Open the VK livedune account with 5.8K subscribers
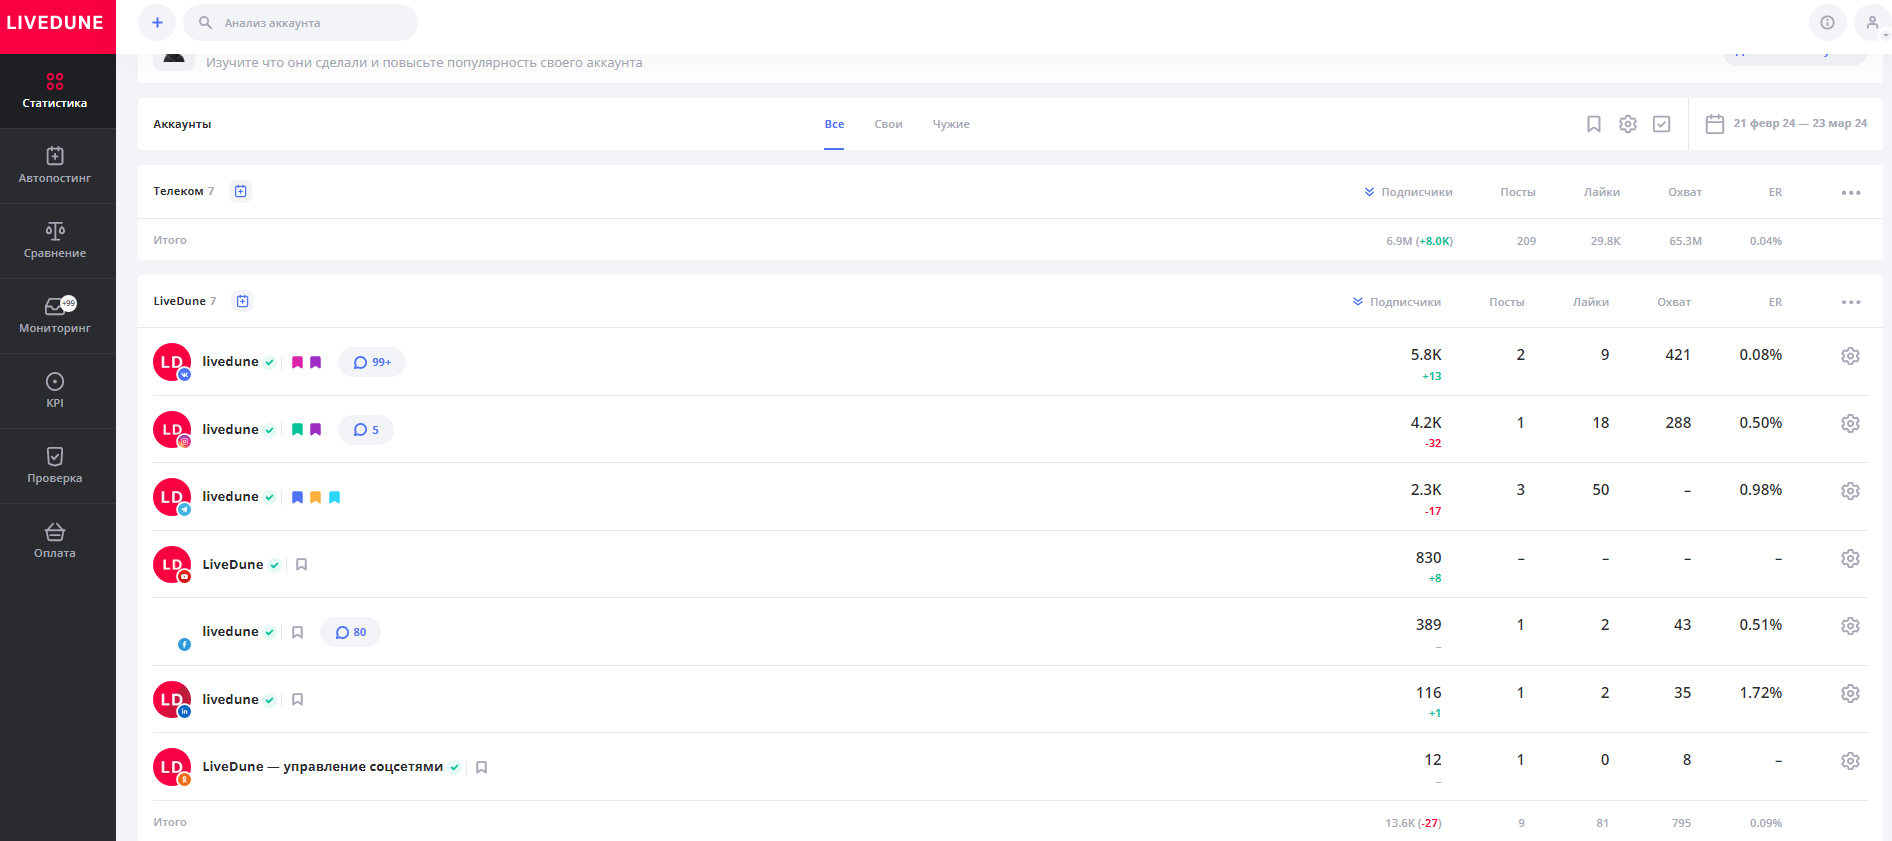The height and width of the screenshot is (841, 1892). [x=230, y=362]
